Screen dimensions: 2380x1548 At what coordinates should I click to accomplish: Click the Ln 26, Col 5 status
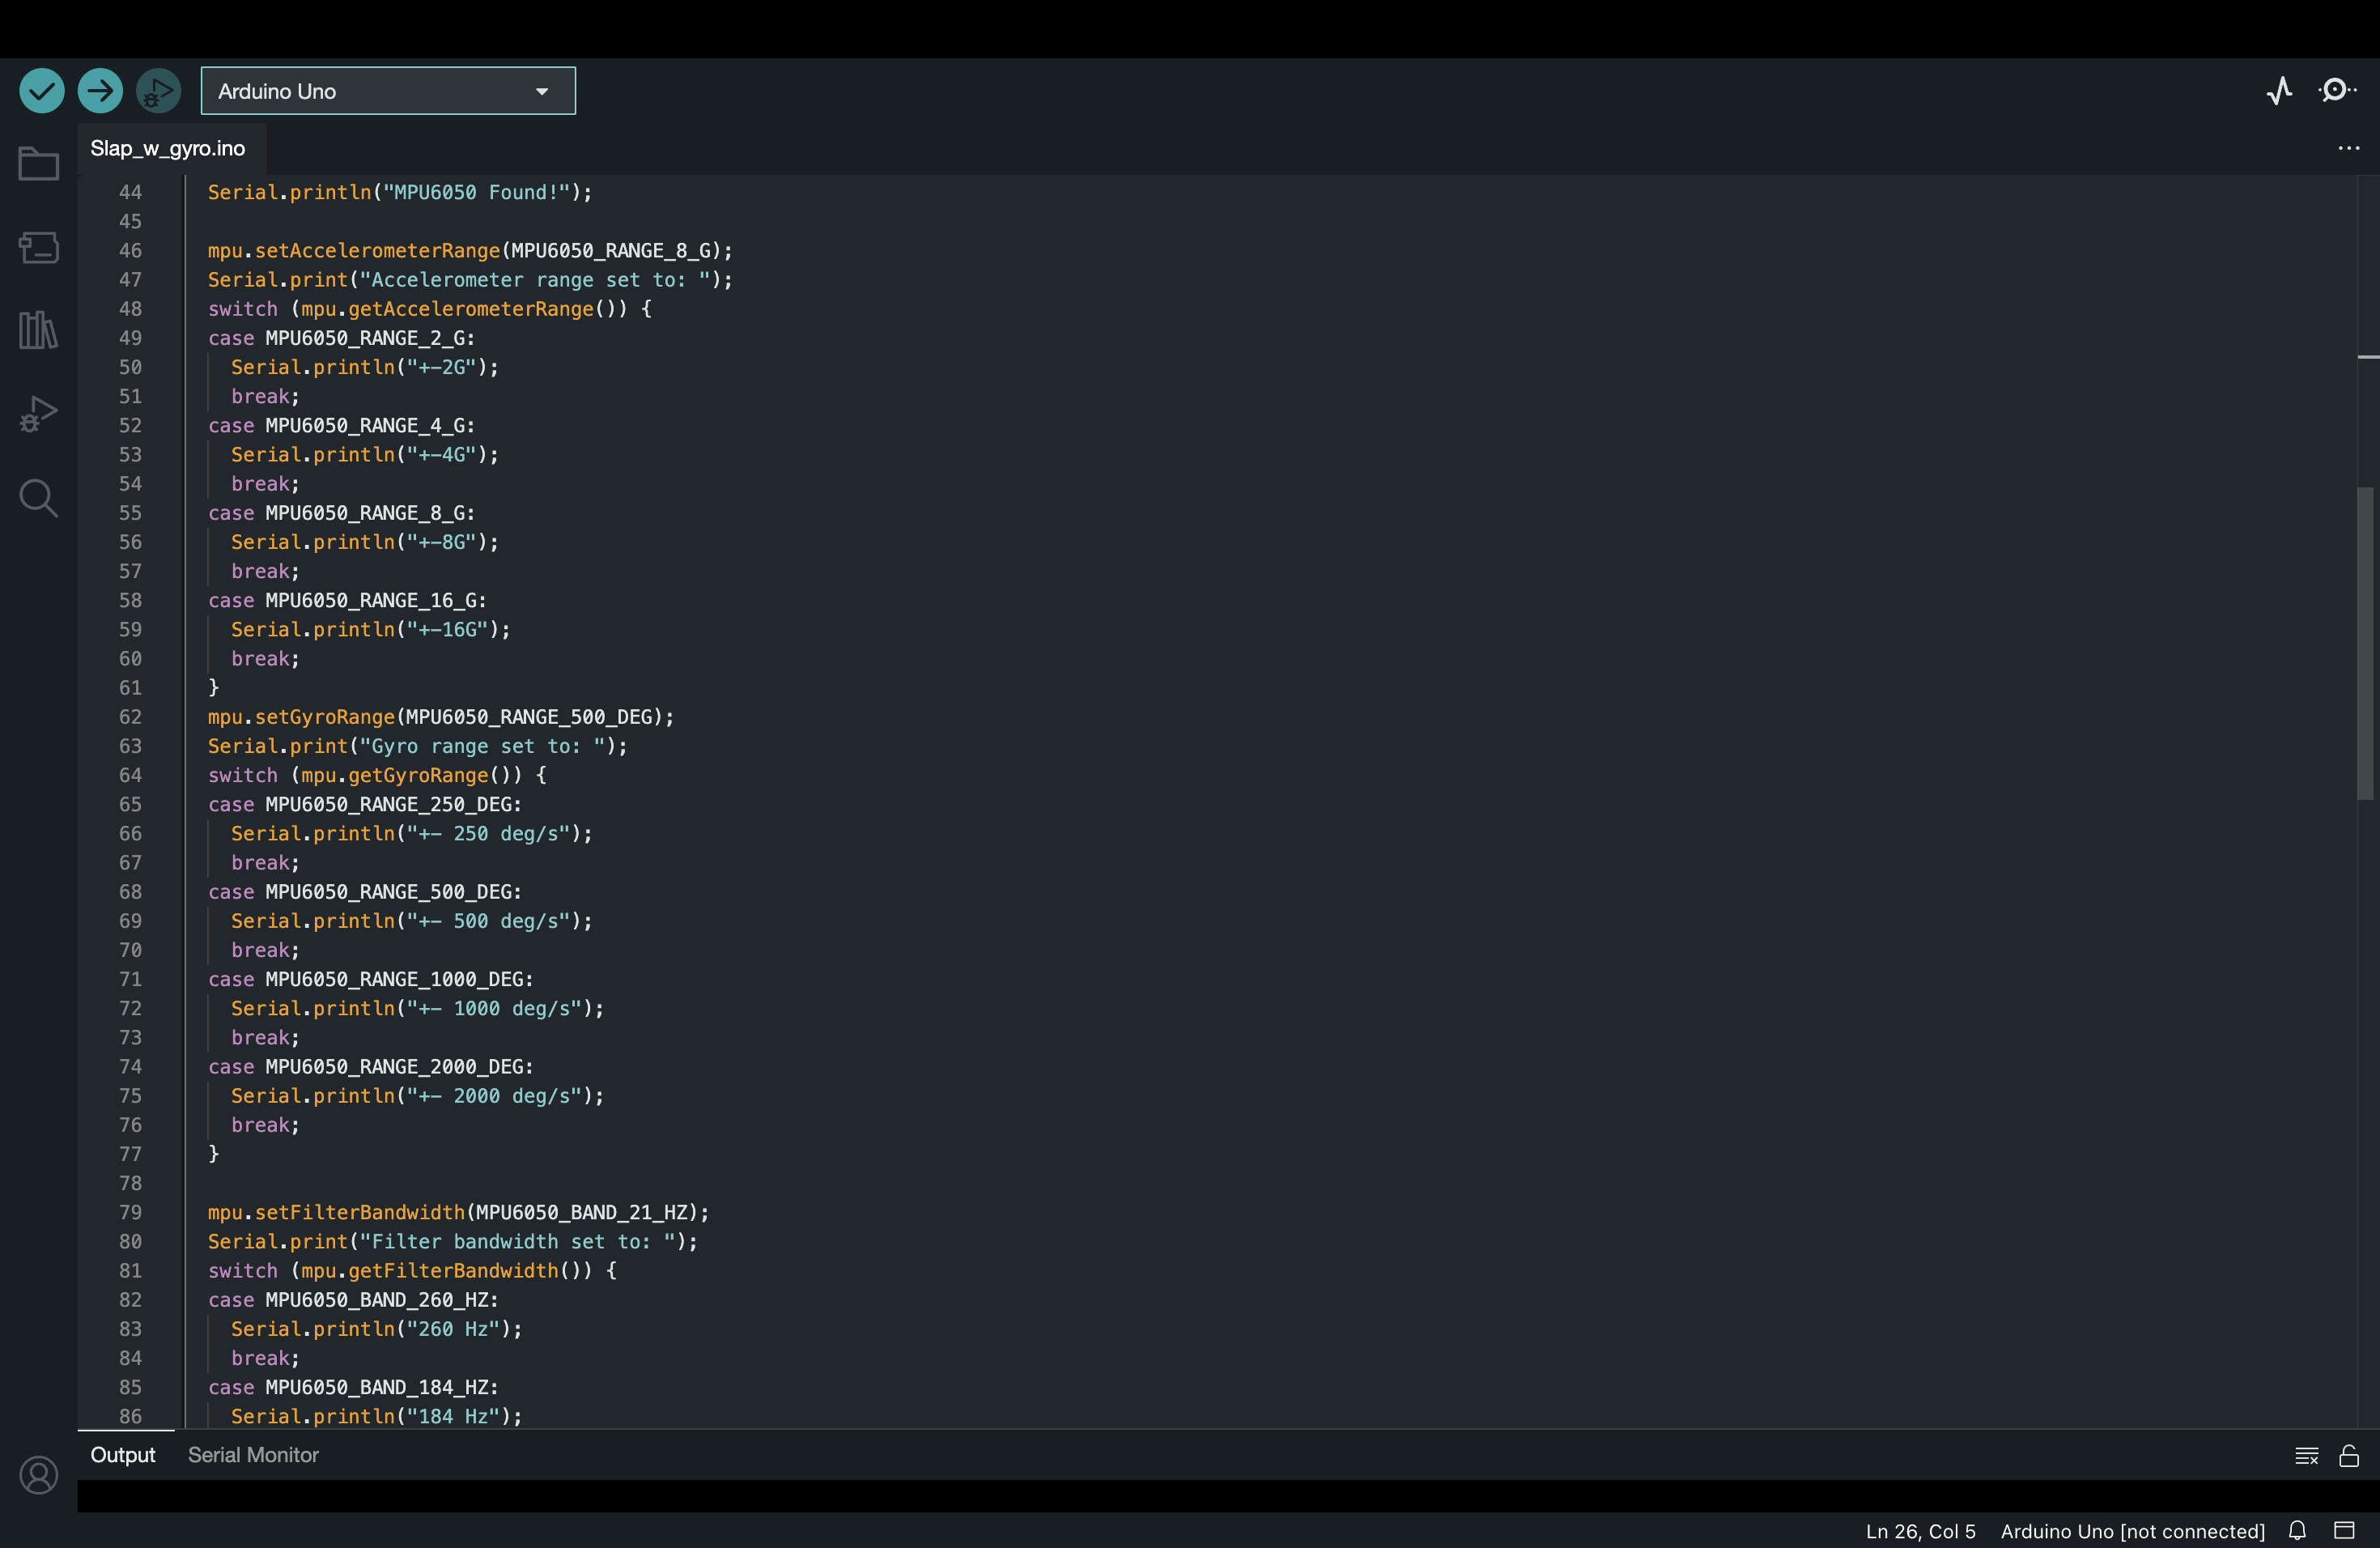1920,1531
